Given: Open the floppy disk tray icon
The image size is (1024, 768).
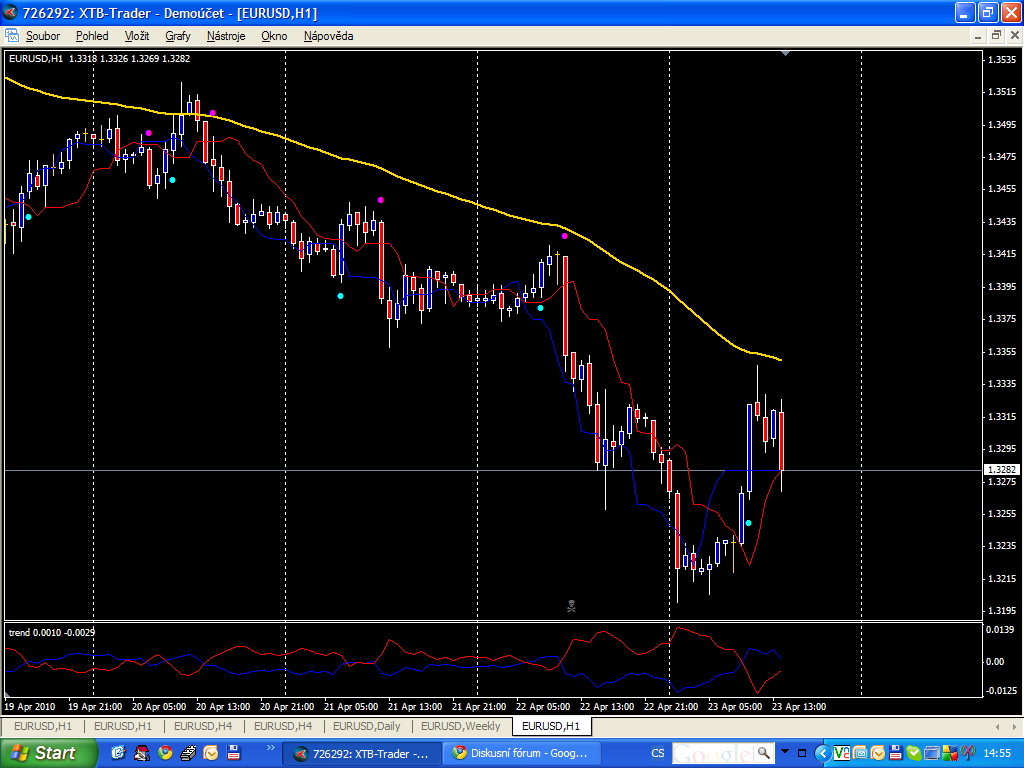Looking at the screenshot, I should pyautogui.click(x=896, y=753).
